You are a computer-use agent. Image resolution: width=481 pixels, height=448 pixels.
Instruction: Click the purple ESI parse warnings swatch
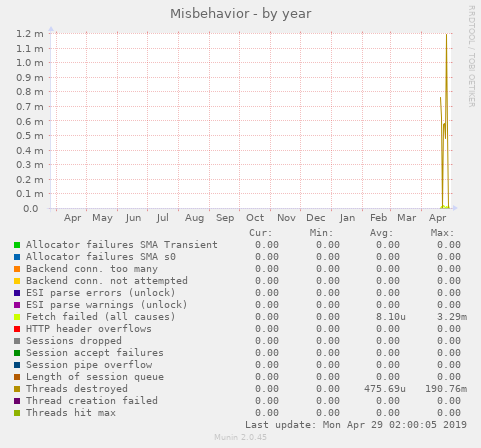[17, 305]
